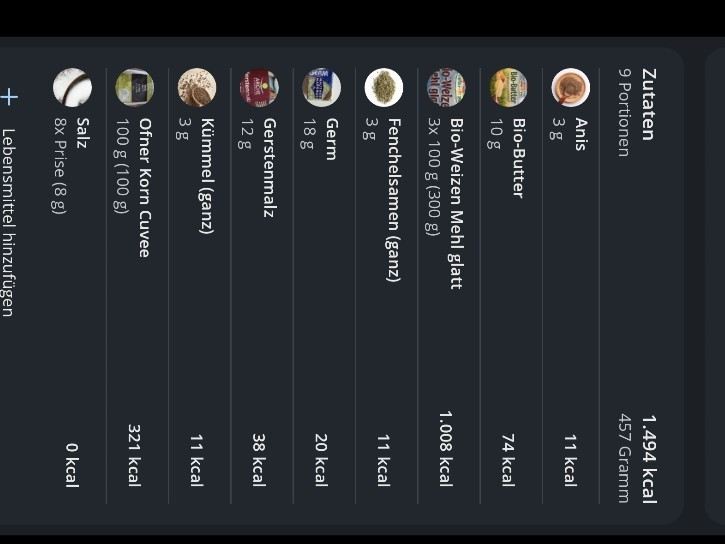This screenshot has height=544, width=725.
Task: Select the Bio-Weizen Mehl glatt name
Action: [x=456, y=203]
